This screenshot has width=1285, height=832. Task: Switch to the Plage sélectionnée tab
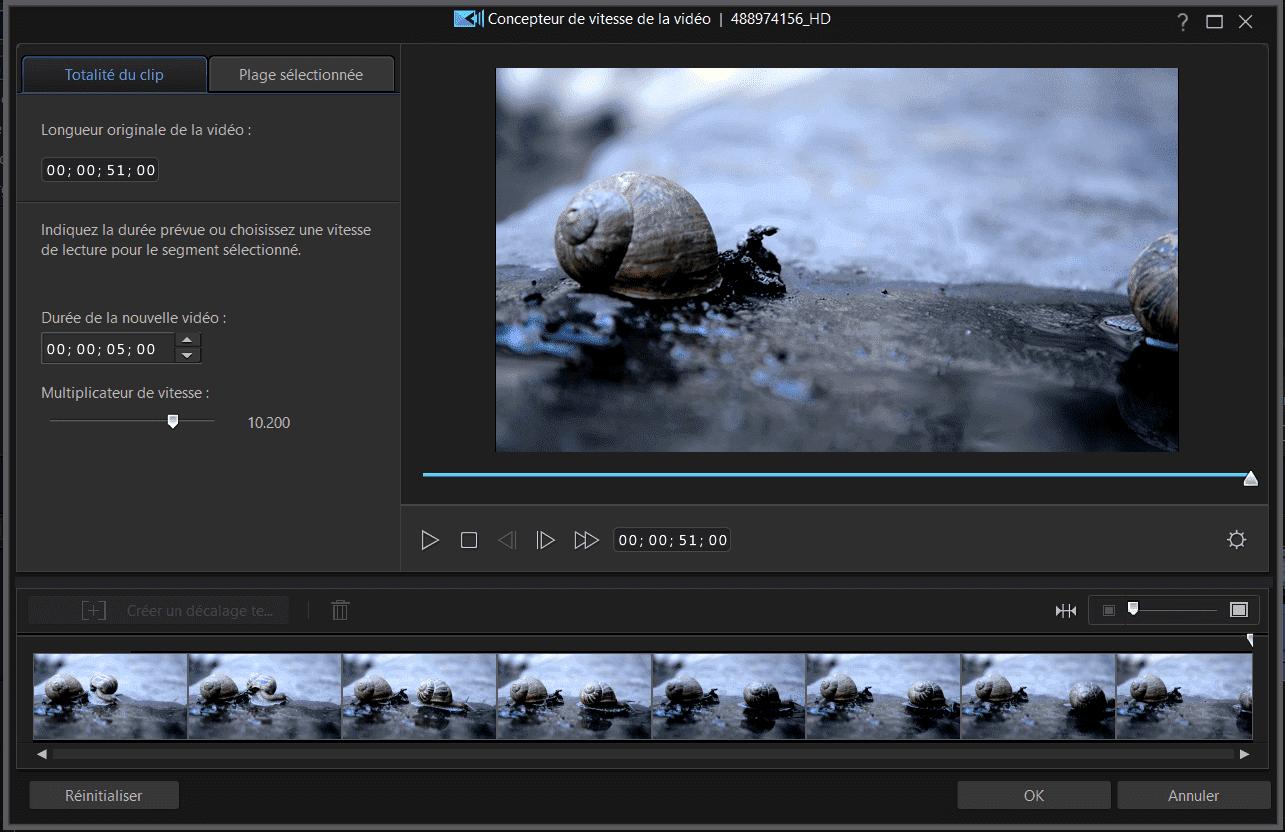click(x=301, y=75)
